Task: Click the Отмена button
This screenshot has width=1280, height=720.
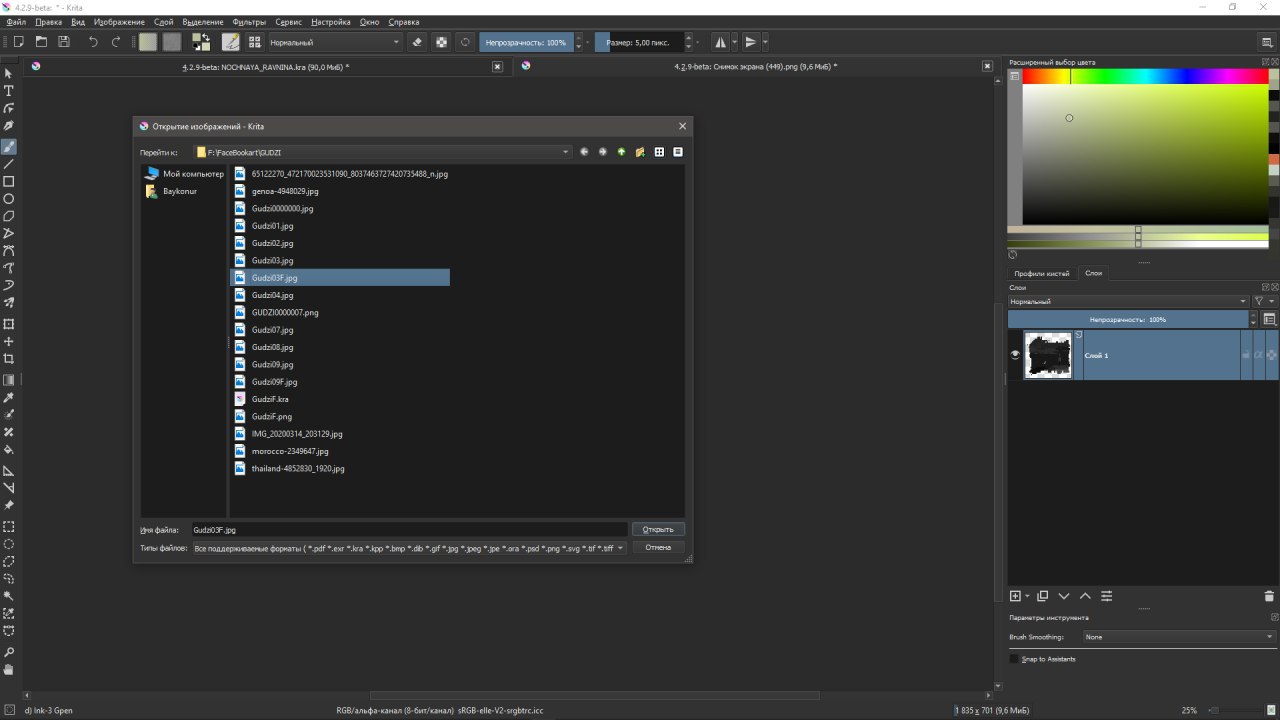Action: coord(658,548)
